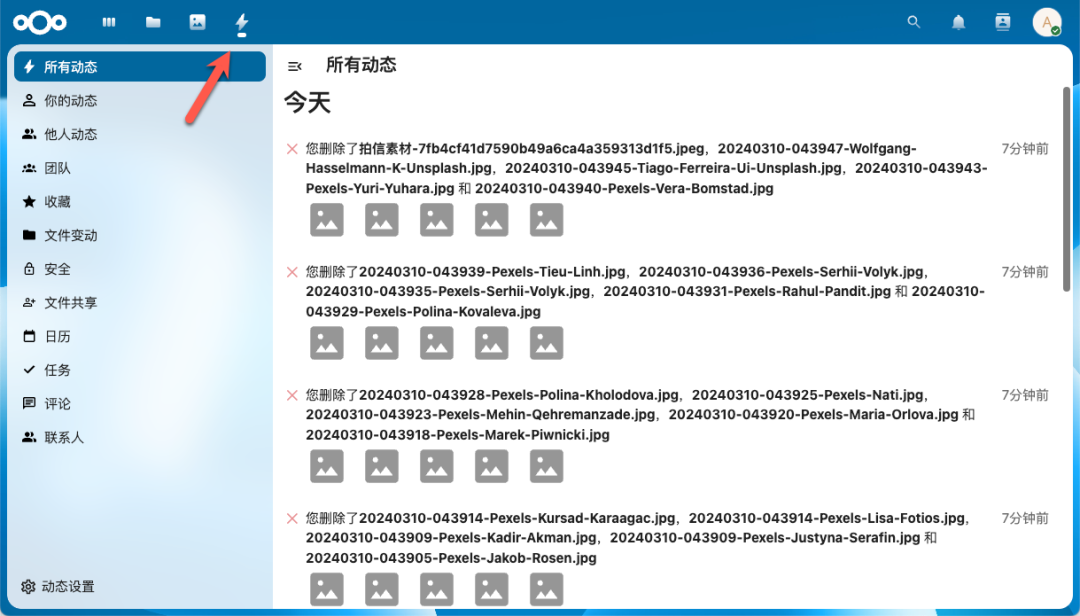The image size is (1080, 616).
Task: Open the app grid launcher
Action: coord(108,21)
